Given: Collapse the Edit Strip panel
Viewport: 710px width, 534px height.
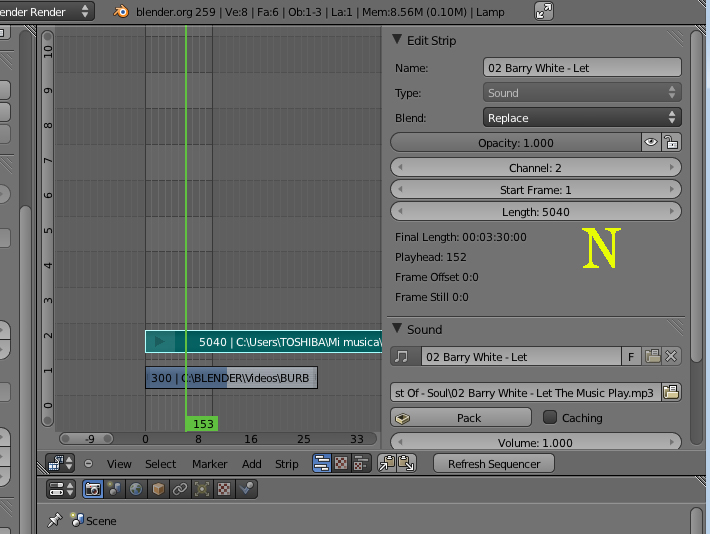Looking at the screenshot, I should 397,40.
